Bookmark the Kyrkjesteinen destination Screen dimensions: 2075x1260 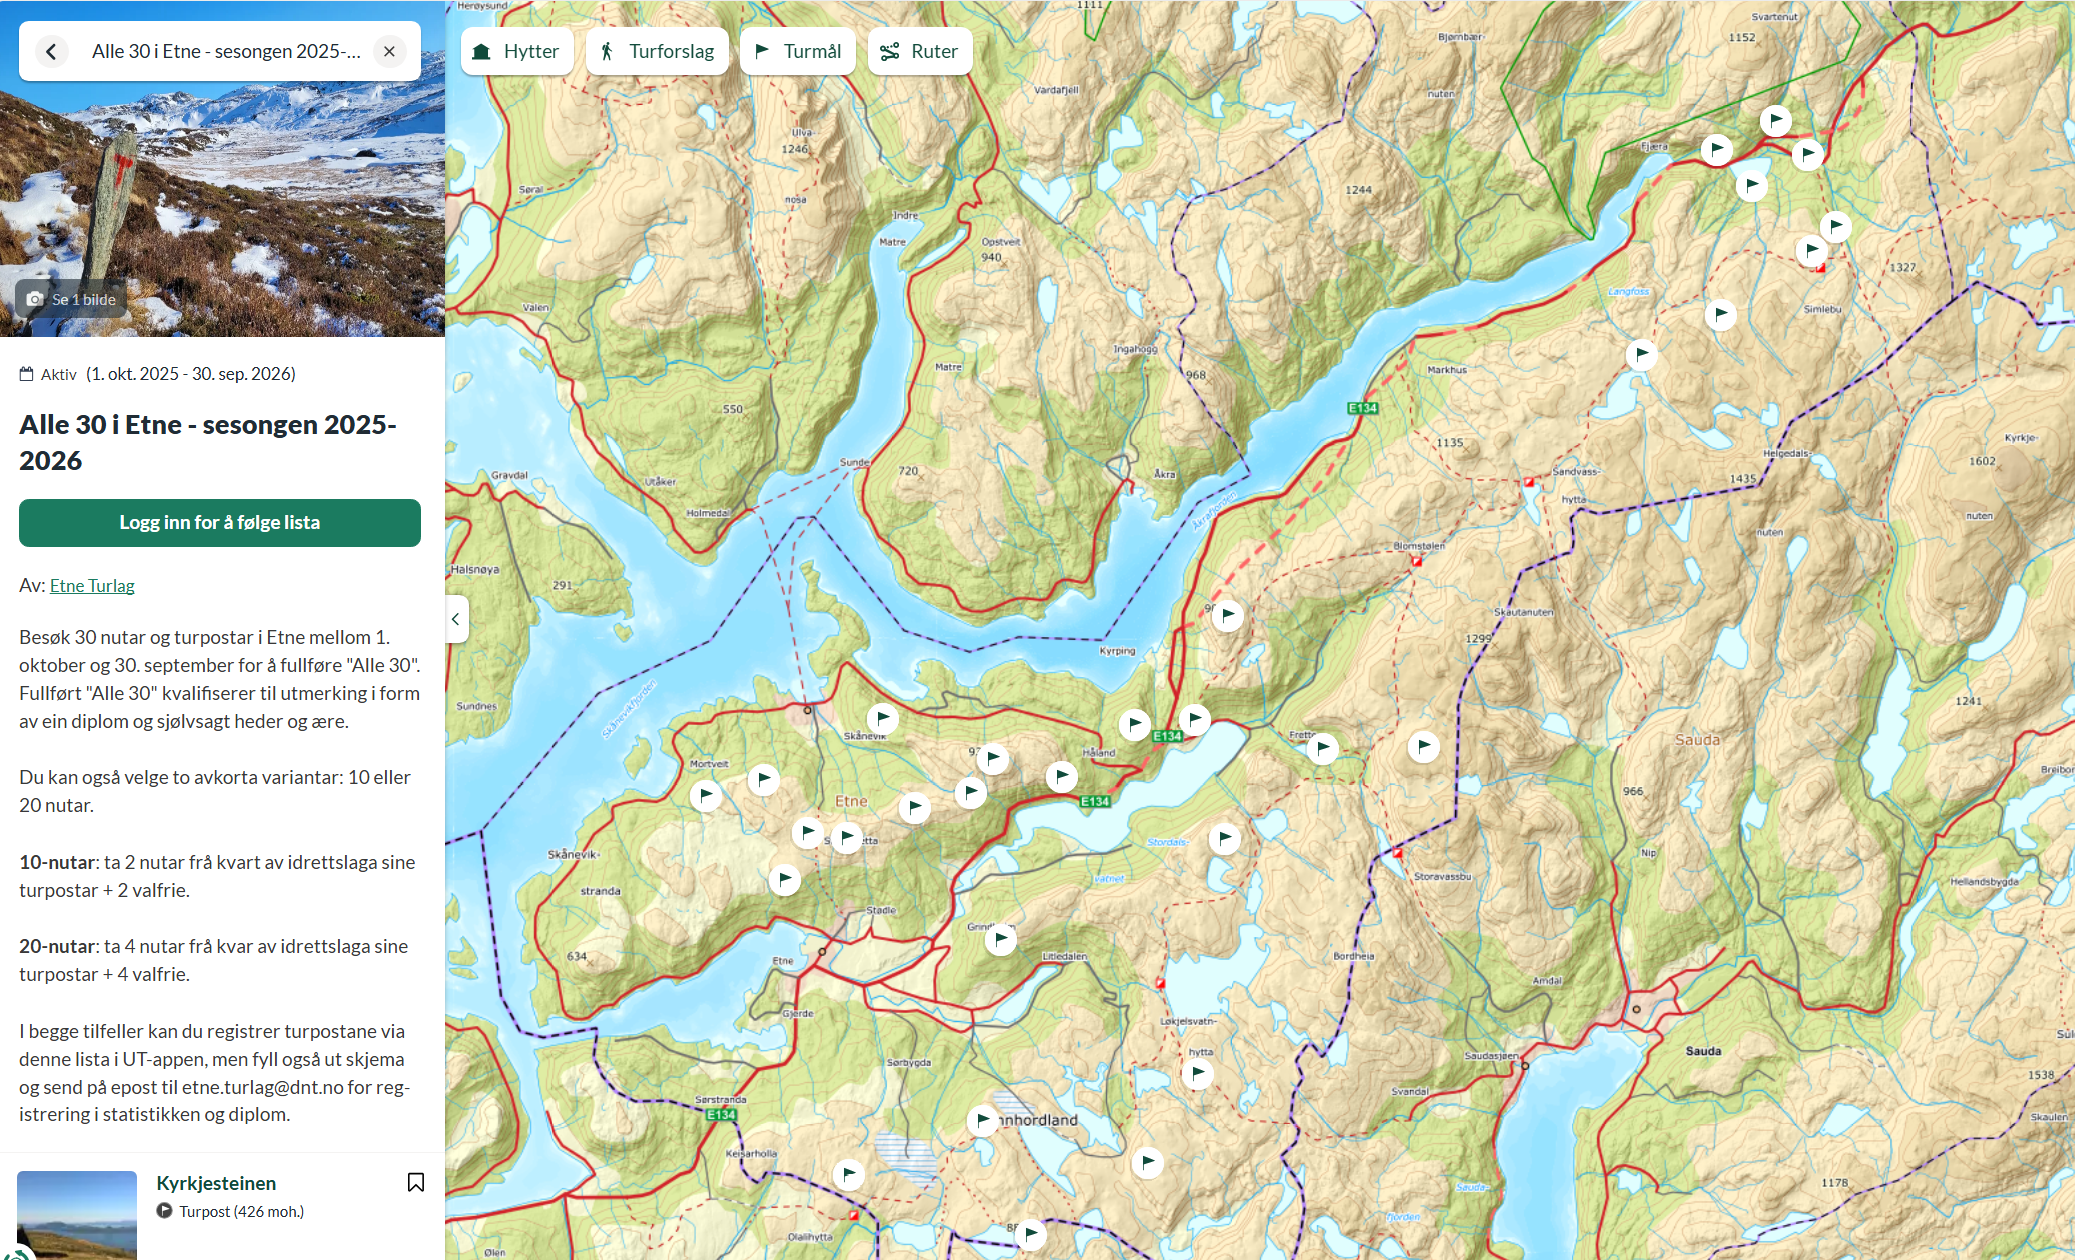point(416,1183)
